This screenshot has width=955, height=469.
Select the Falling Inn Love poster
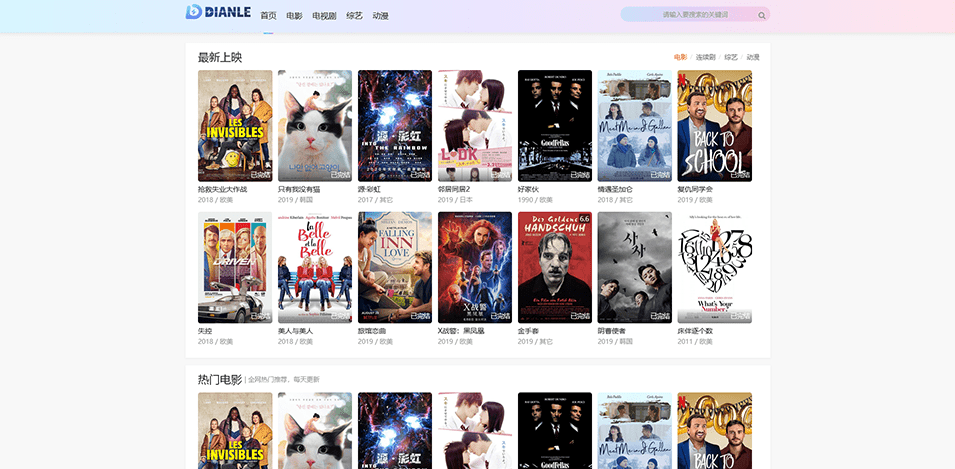pos(395,267)
